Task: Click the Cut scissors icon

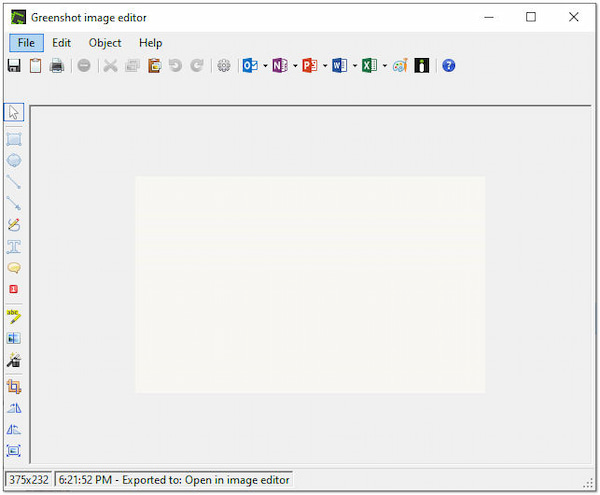Action: click(x=111, y=66)
